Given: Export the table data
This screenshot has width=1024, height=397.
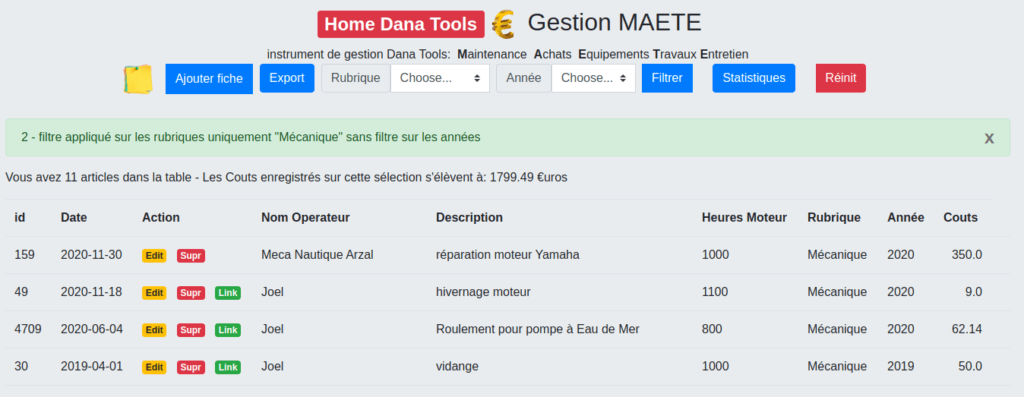Looking at the screenshot, I should tap(287, 78).
